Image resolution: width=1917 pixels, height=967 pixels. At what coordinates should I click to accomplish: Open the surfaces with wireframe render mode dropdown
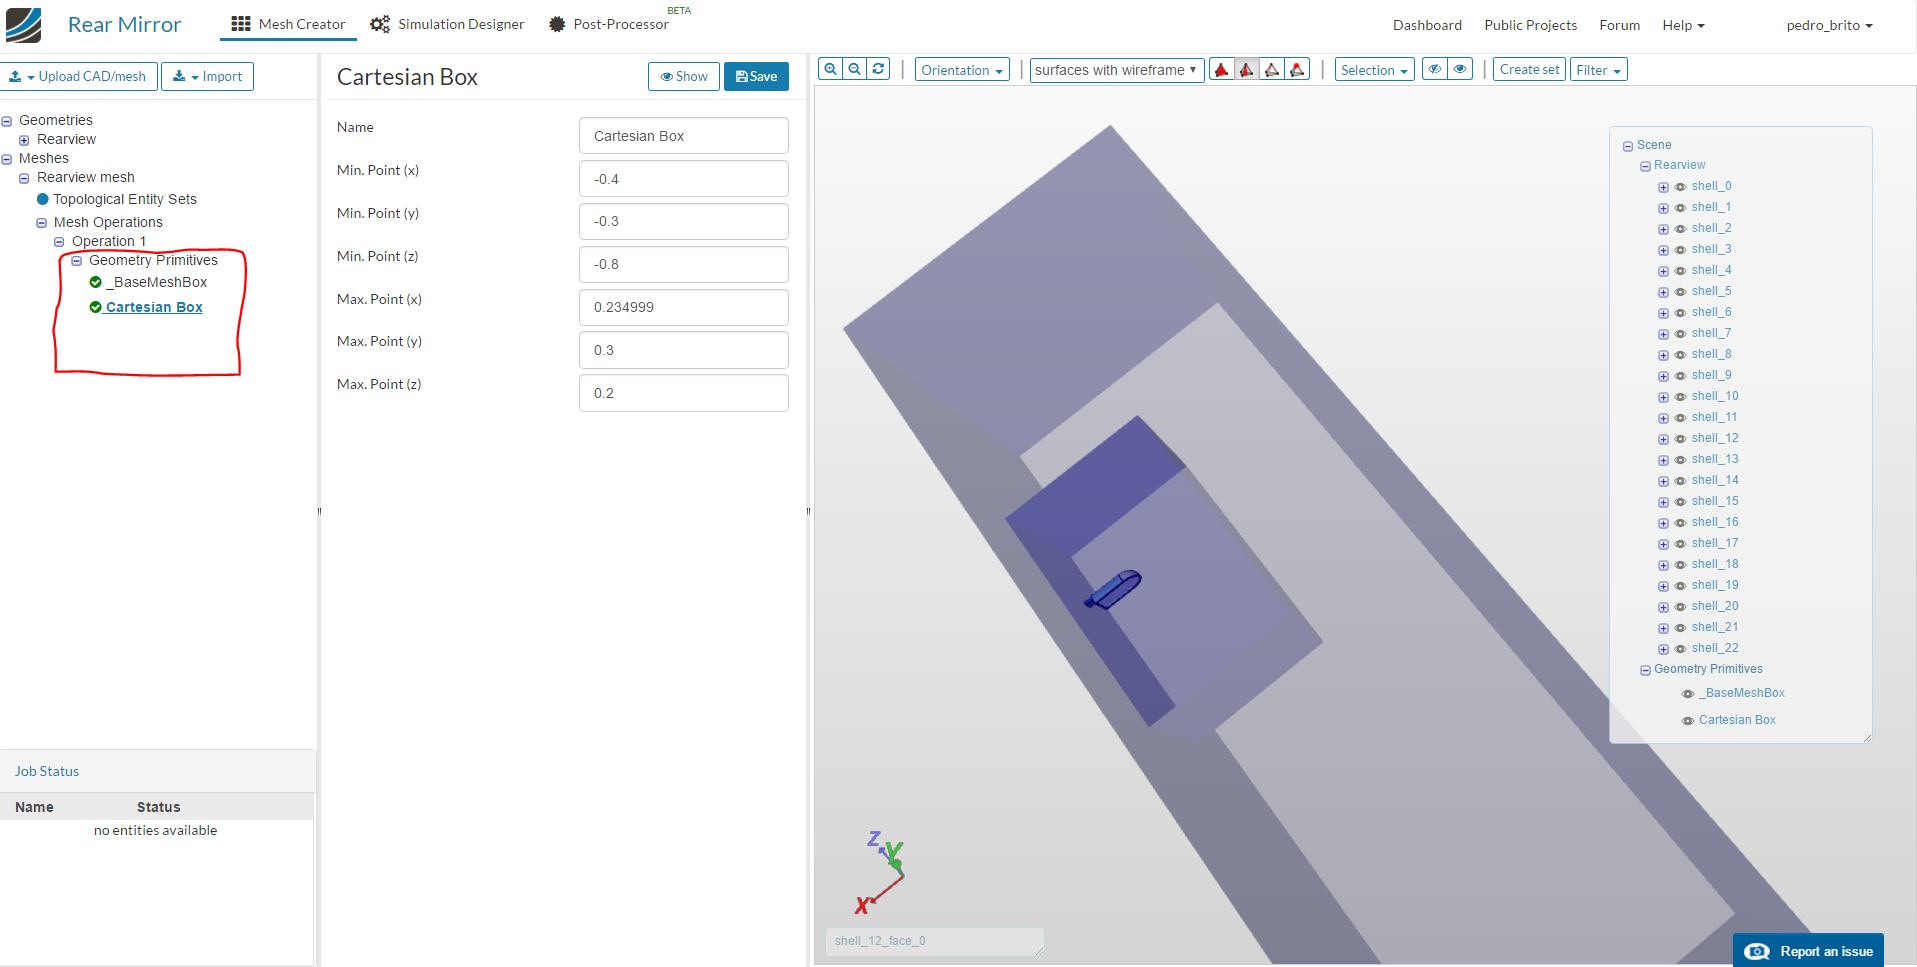[1117, 70]
